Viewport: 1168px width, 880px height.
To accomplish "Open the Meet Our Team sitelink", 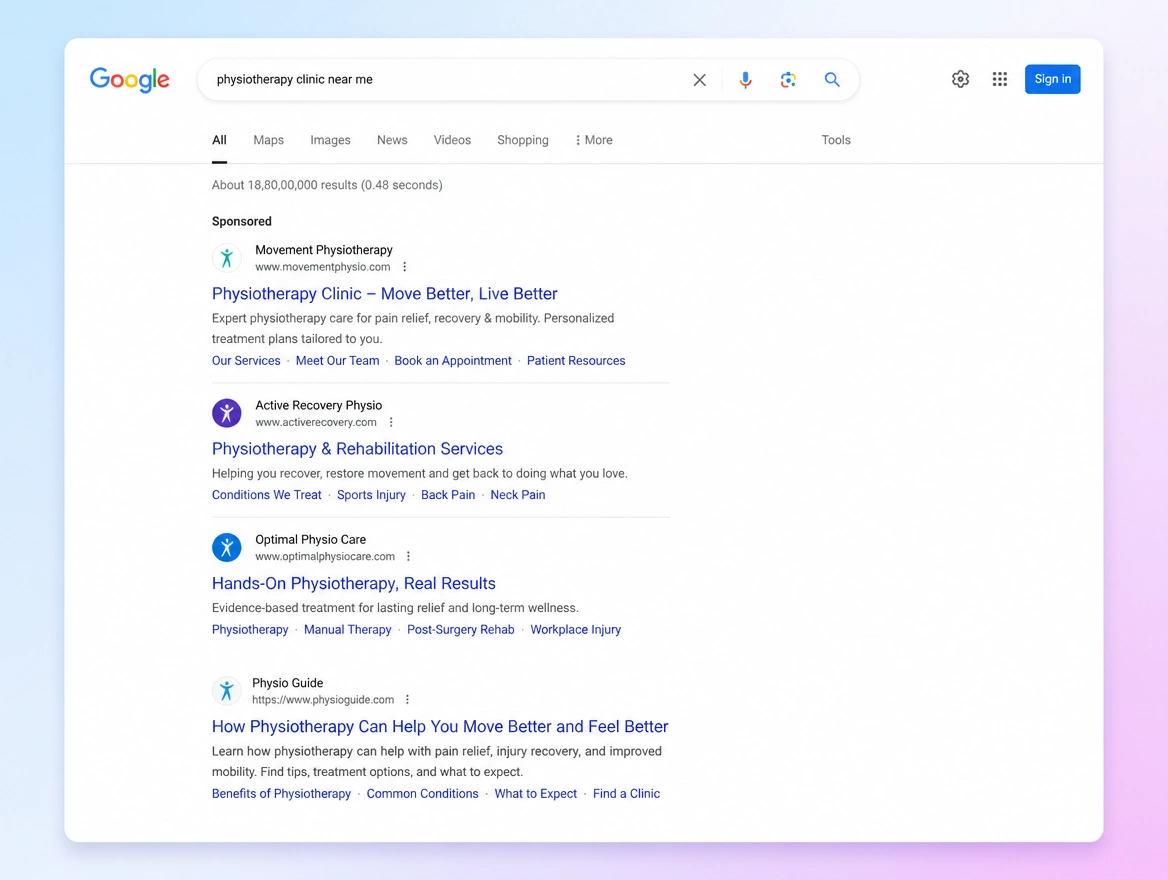I will [337, 361].
